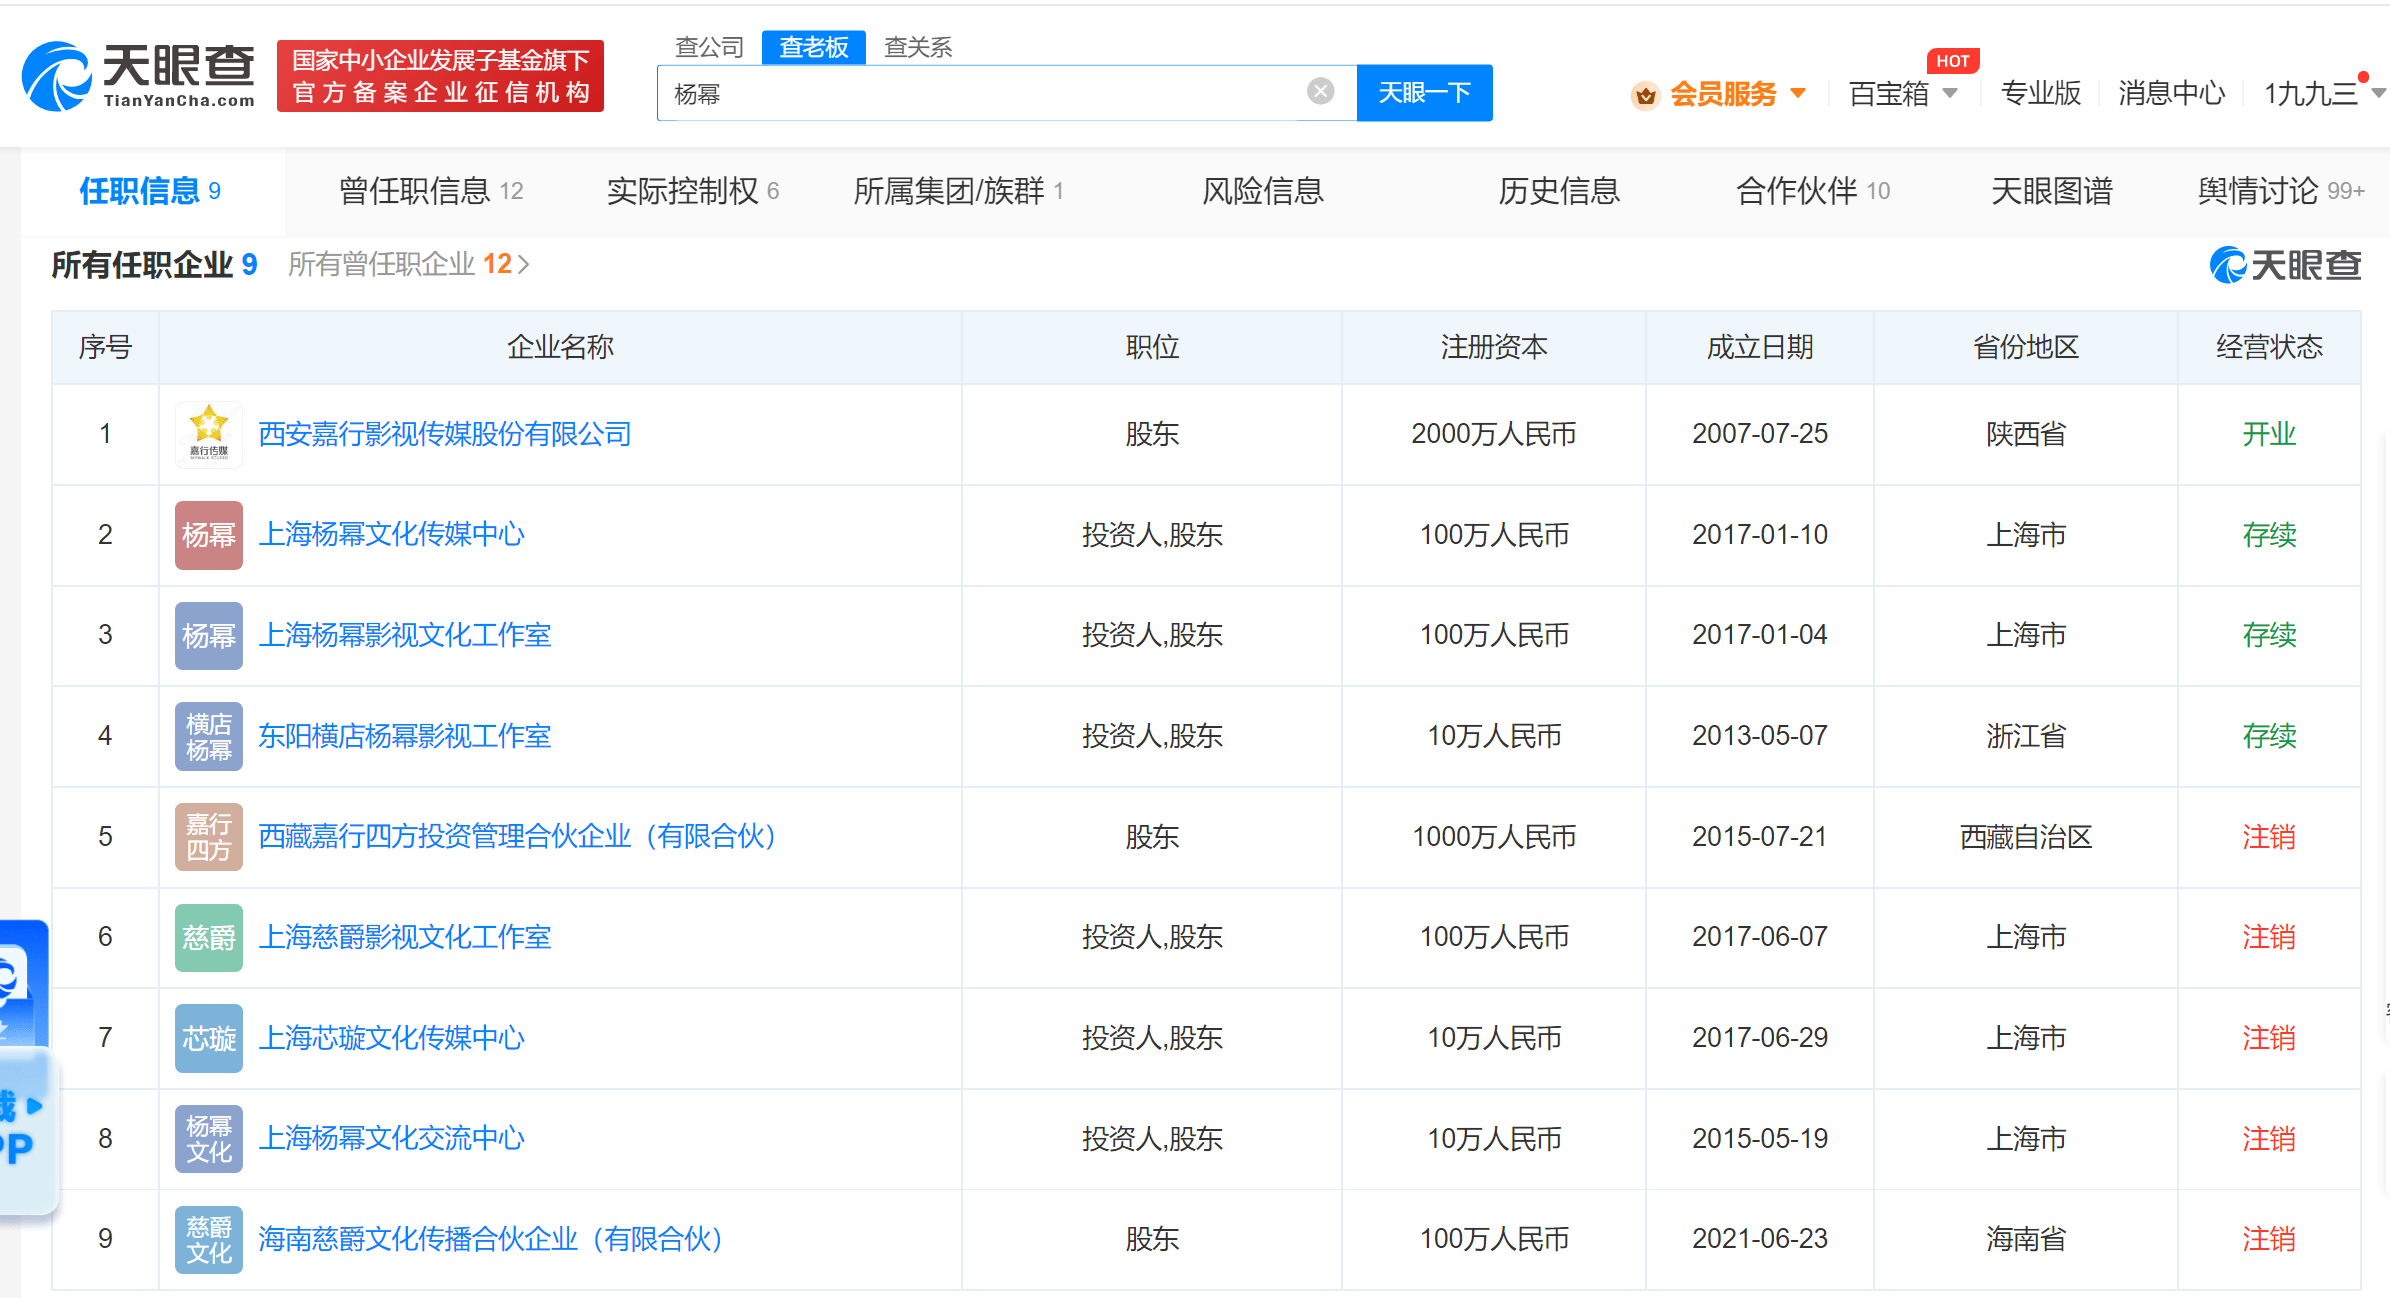
Task: Expand the 会员服务 dropdown arrow
Action: (x=1798, y=94)
